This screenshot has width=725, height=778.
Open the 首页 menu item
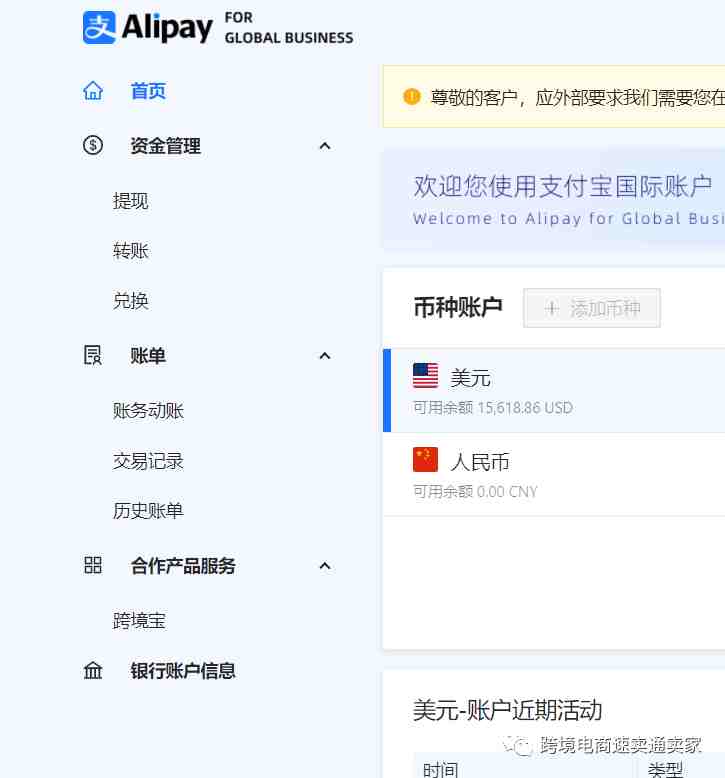148,91
